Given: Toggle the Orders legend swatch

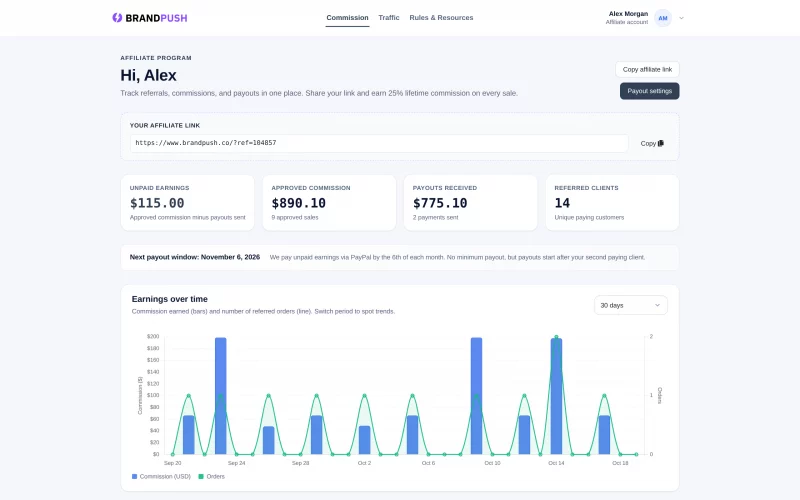Looking at the screenshot, I should click(201, 477).
